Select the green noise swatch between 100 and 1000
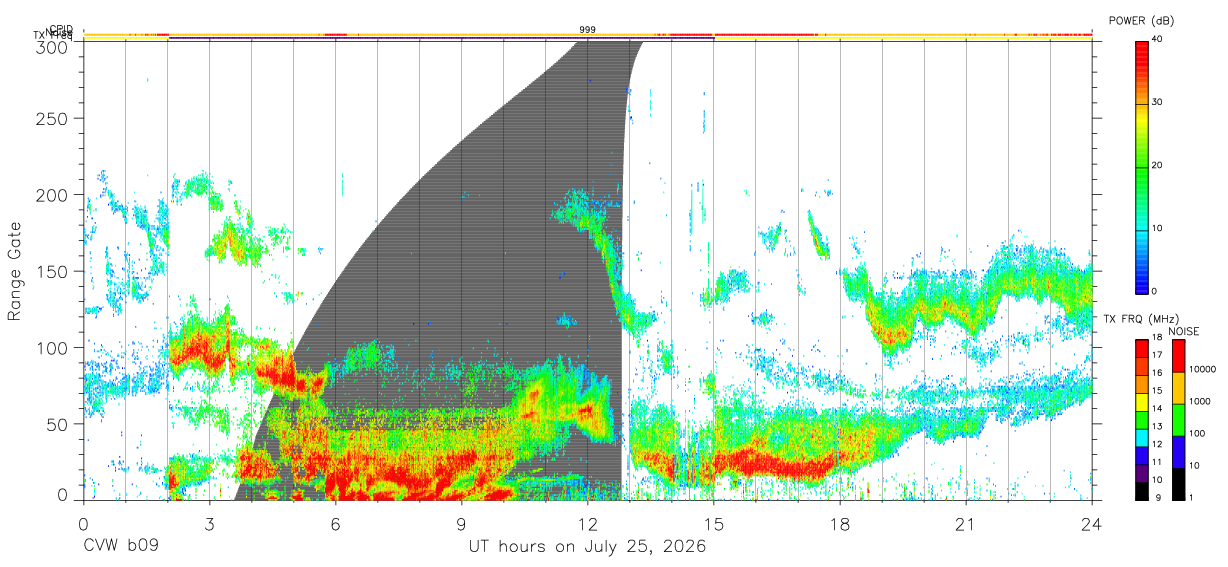The image size is (1228, 567). pos(1179,420)
